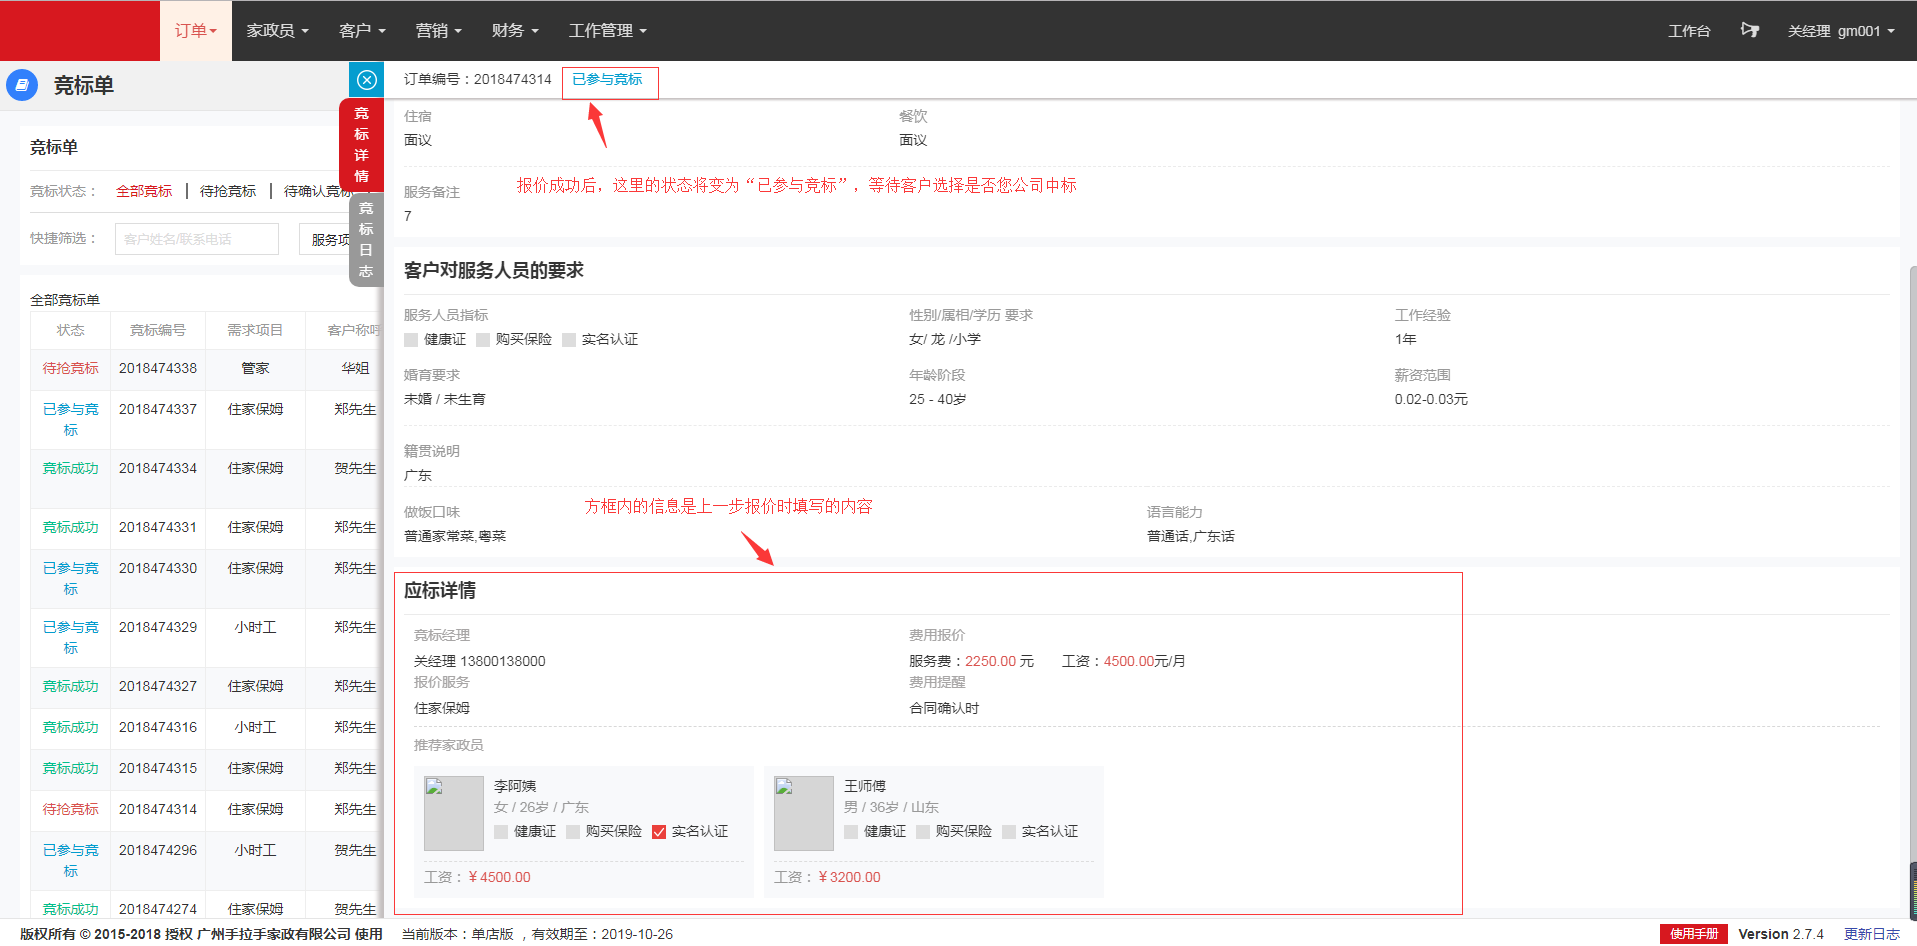
Task: Open the 关经理 gm001 user dropdown
Action: point(1841,31)
